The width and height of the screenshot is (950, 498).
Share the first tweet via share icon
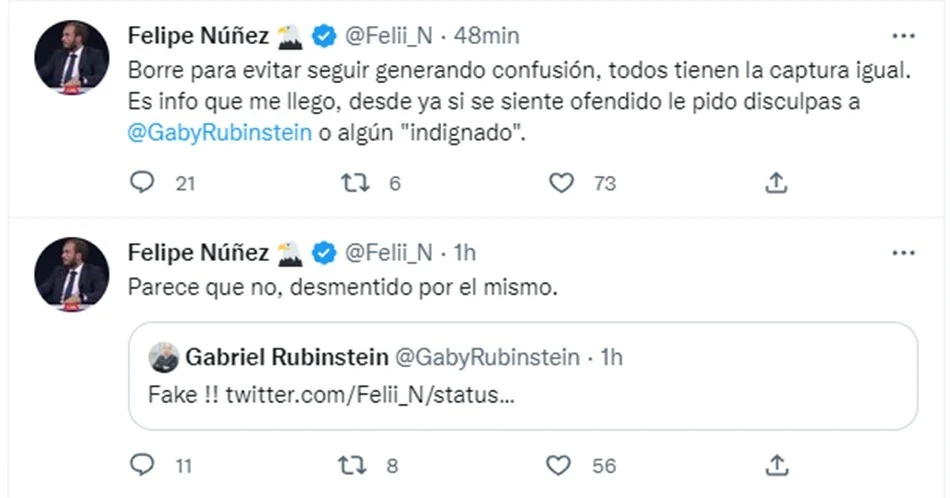[x=777, y=183]
